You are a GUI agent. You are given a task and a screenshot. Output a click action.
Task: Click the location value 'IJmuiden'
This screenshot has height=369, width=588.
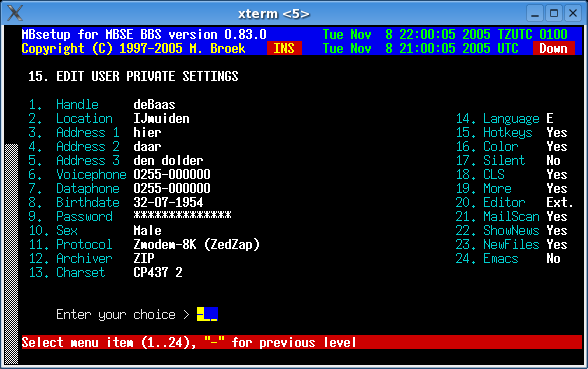tap(161, 118)
